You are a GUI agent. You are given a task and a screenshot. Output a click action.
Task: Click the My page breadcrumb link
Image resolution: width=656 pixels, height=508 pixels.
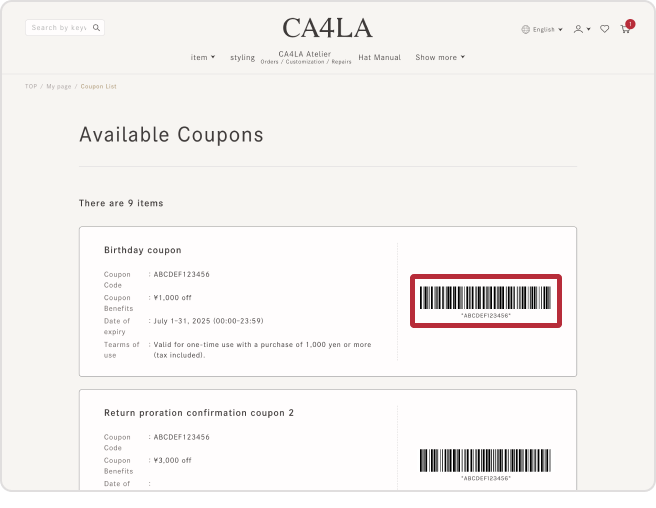[59, 87]
